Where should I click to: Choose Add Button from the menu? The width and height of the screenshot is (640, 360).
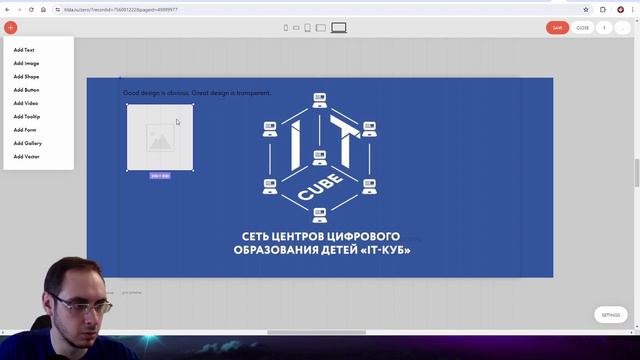point(26,90)
